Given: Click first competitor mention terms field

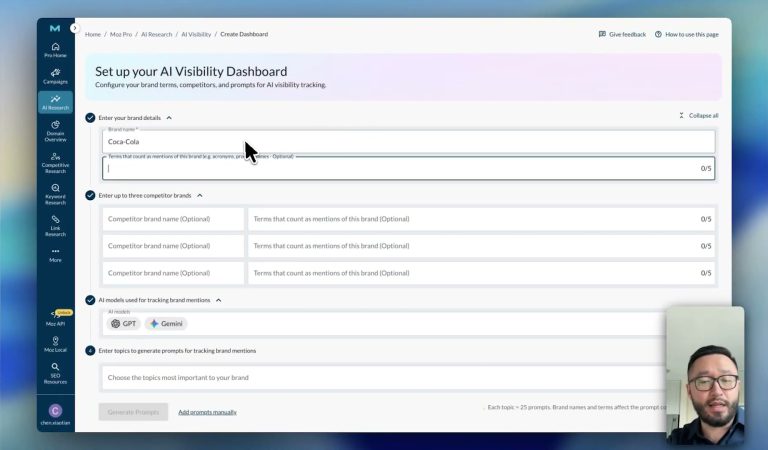Looking at the screenshot, I should (x=481, y=219).
